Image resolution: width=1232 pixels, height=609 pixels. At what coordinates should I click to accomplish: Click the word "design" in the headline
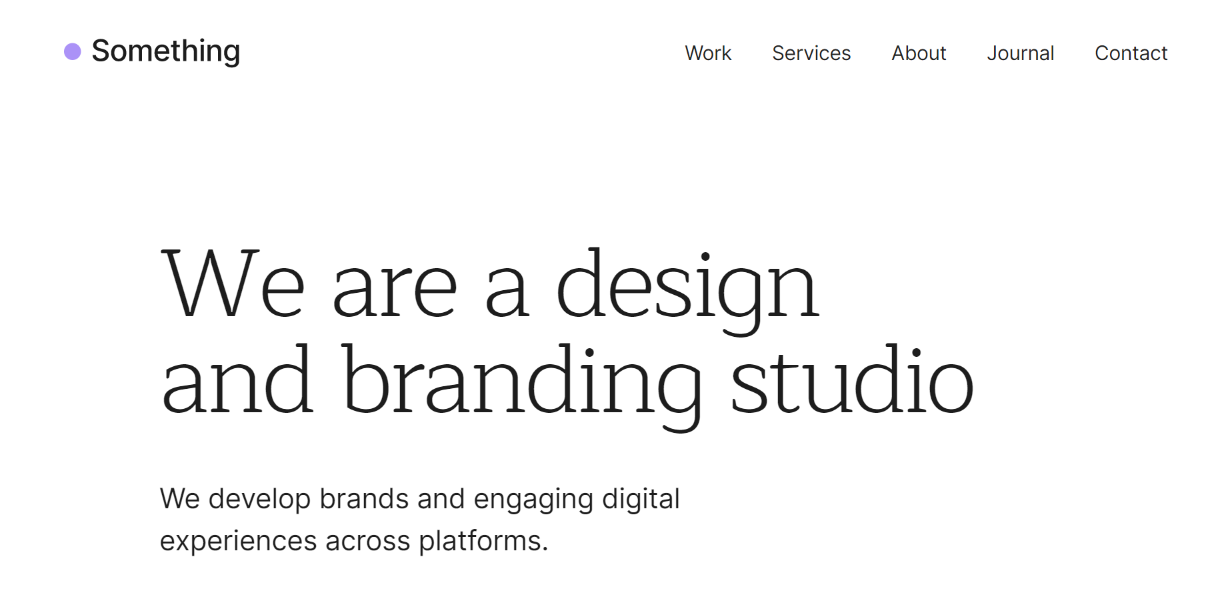(688, 286)
